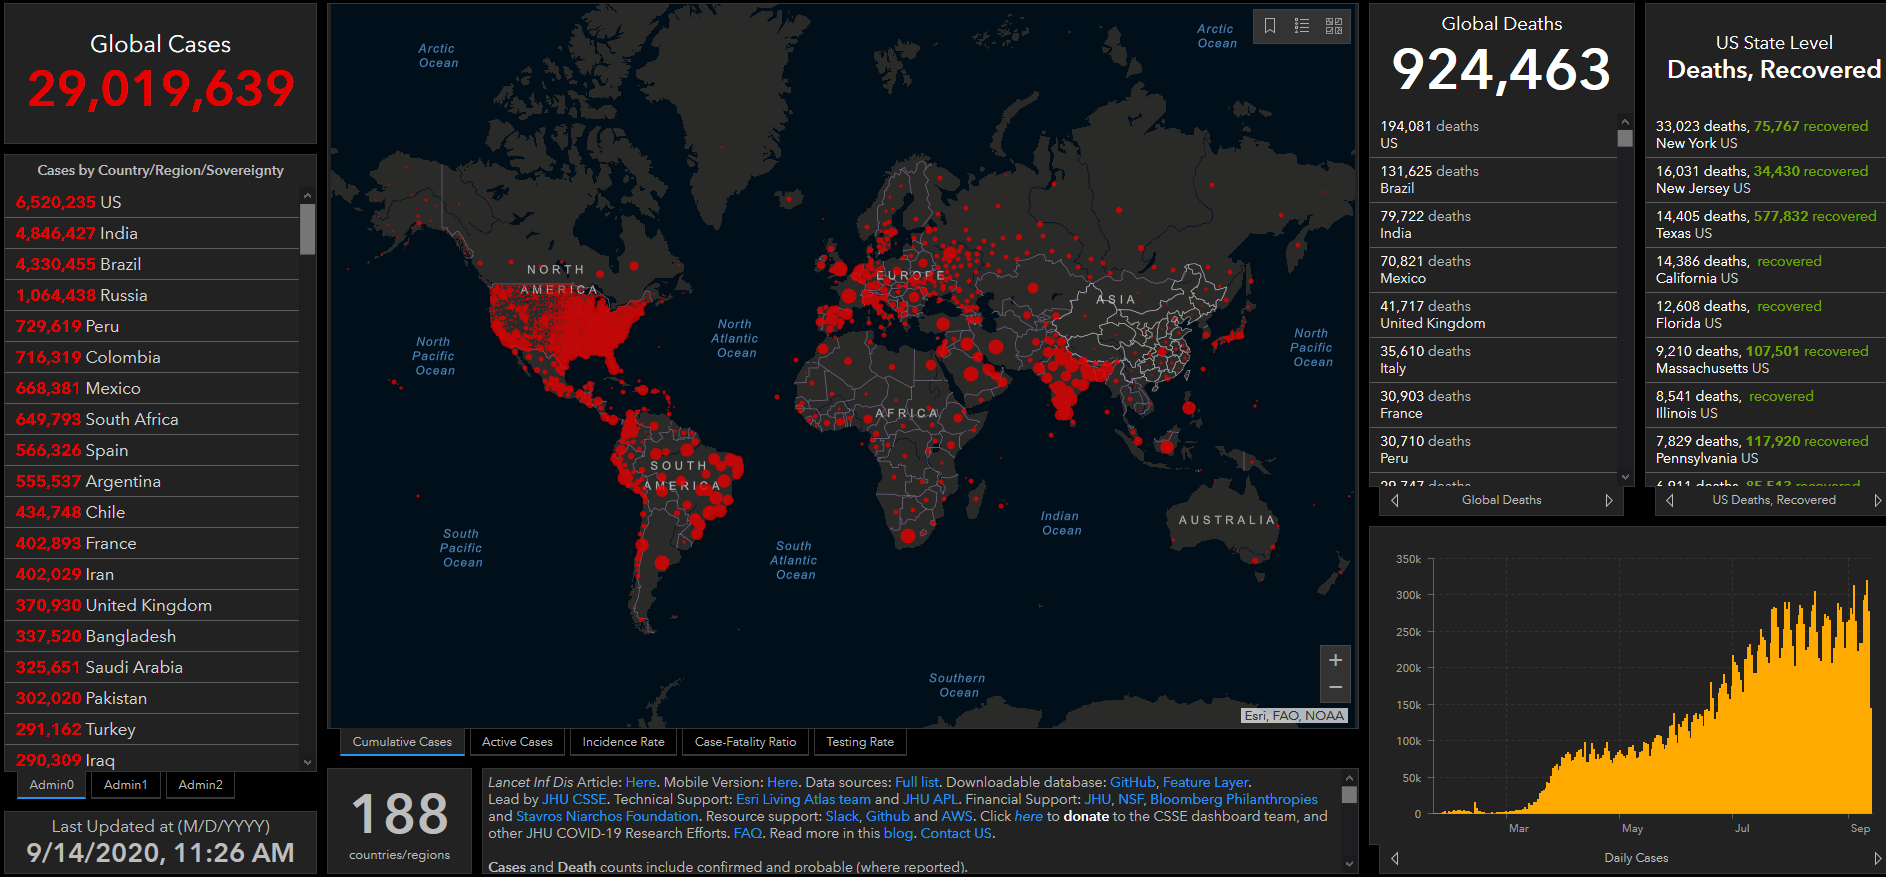
Task: Open the AWS resource link
Action: coord(956,816)
